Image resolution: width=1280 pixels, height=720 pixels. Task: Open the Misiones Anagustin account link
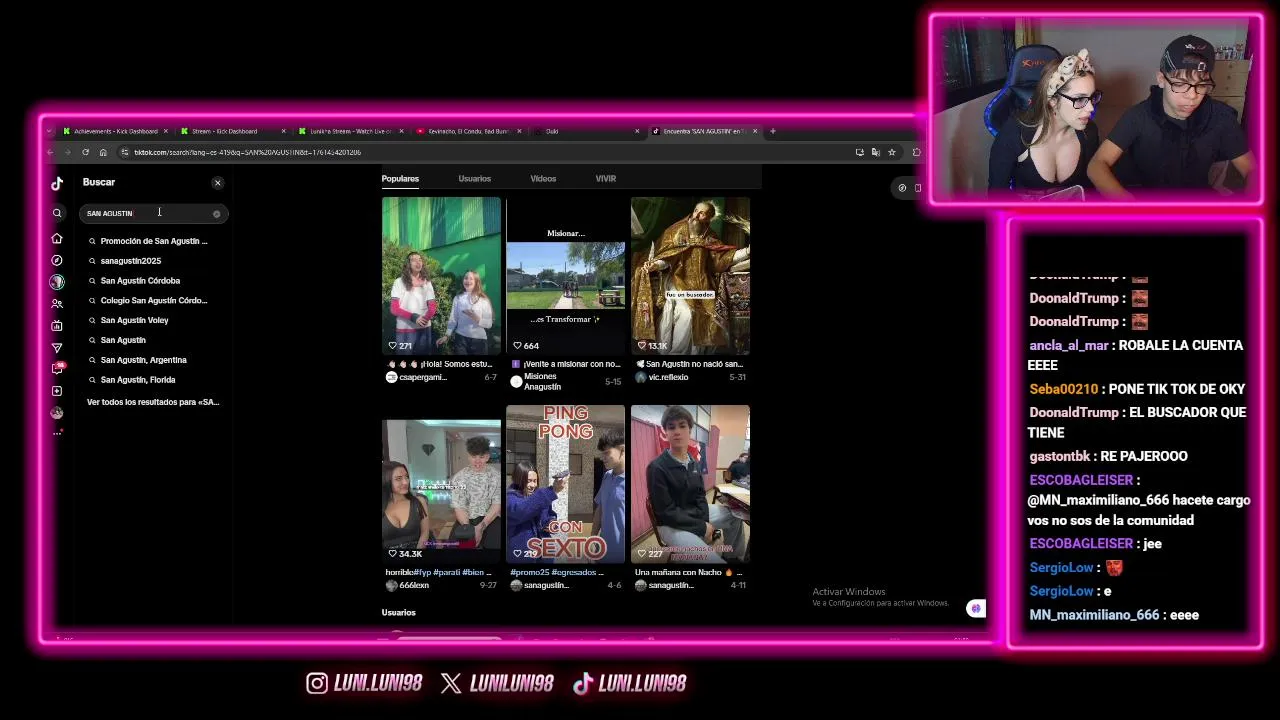pyautogui.click(x=540, y=382)
